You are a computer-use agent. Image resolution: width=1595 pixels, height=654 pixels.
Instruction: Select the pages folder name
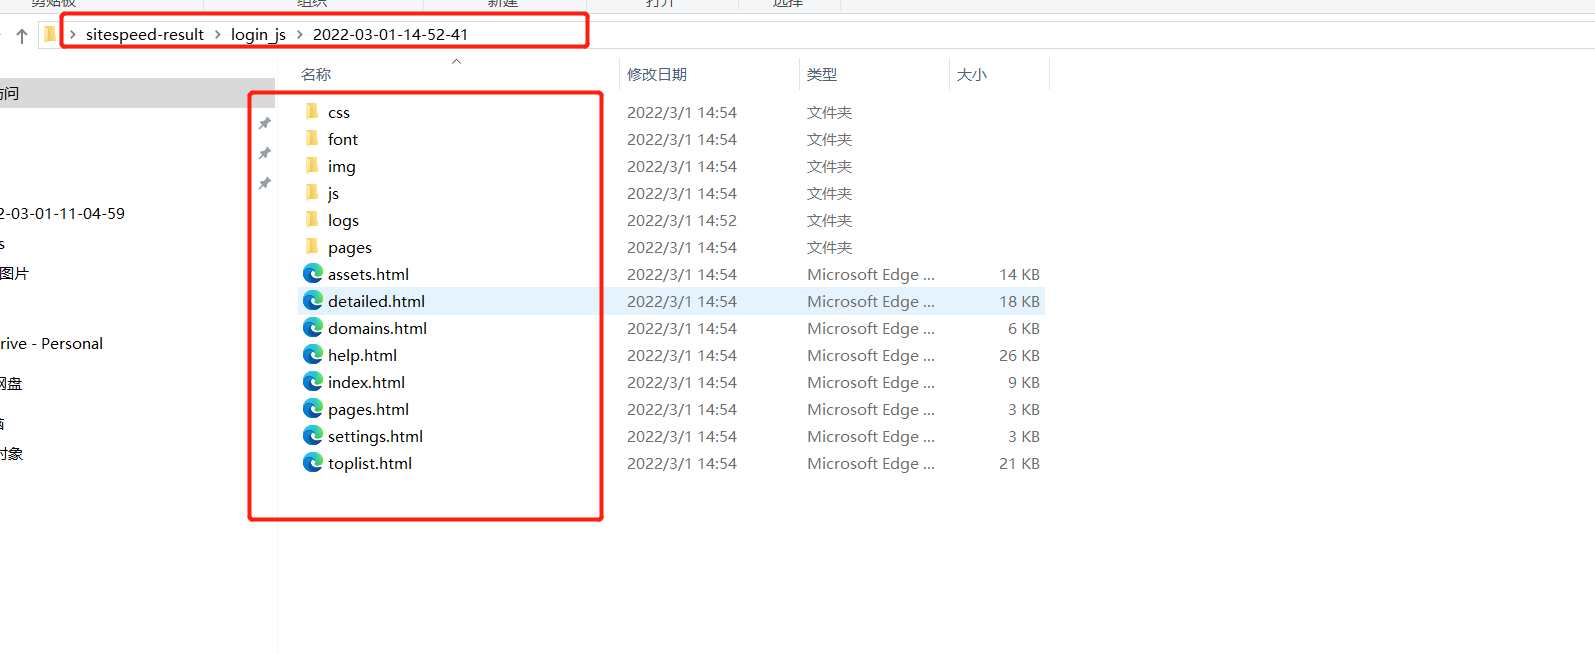coord(350,247)
